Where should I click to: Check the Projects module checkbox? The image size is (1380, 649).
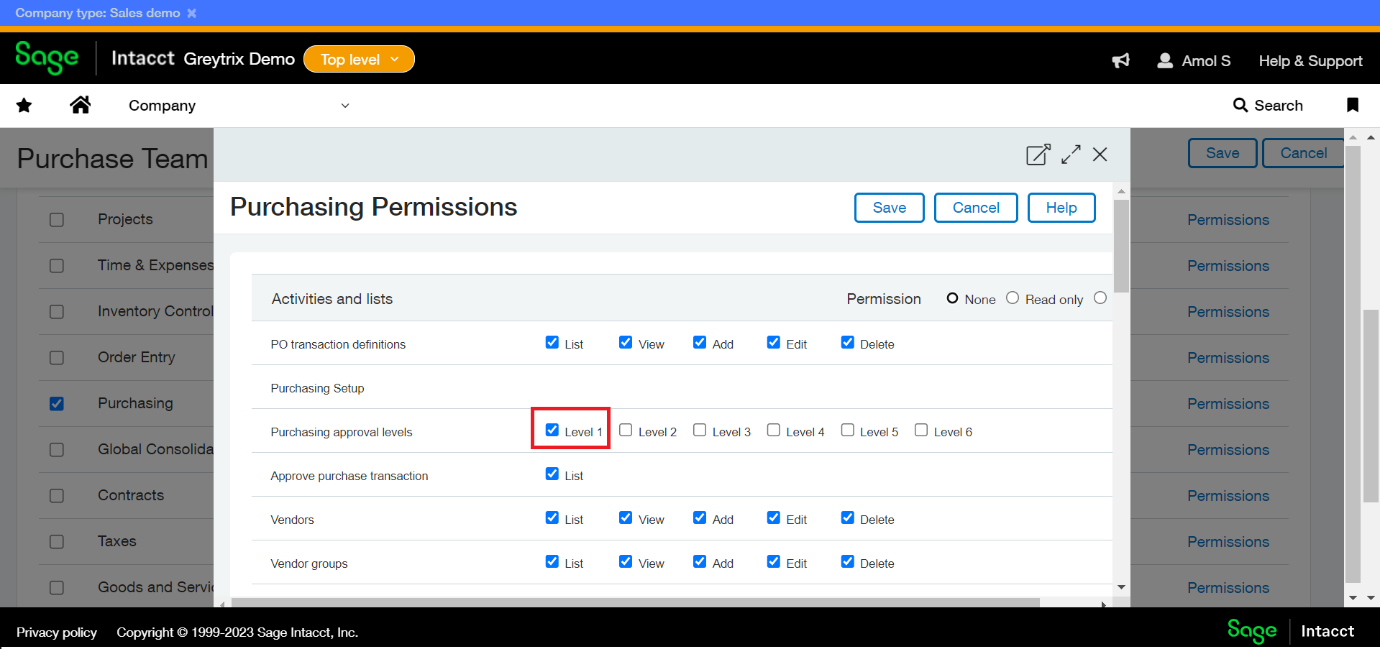(57, 220)
